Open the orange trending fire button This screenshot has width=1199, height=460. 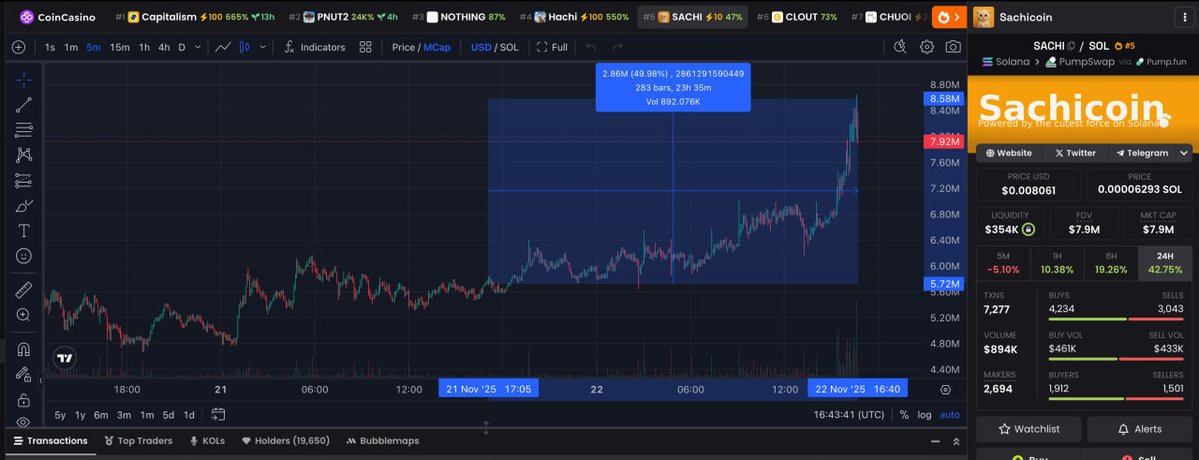[x=948, y=17]
